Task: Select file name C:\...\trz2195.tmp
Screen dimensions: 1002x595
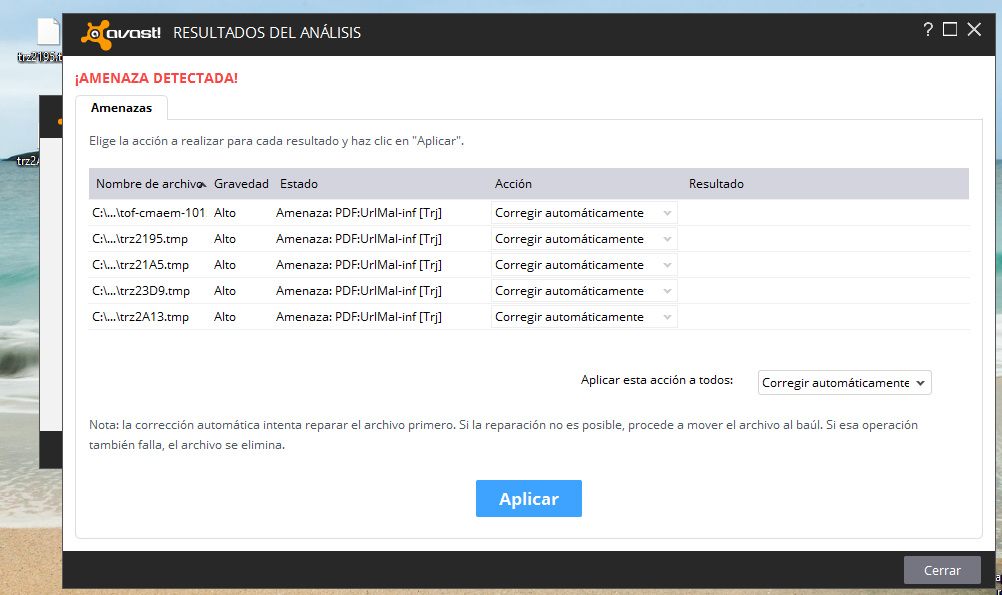Action: pos(140,239)
